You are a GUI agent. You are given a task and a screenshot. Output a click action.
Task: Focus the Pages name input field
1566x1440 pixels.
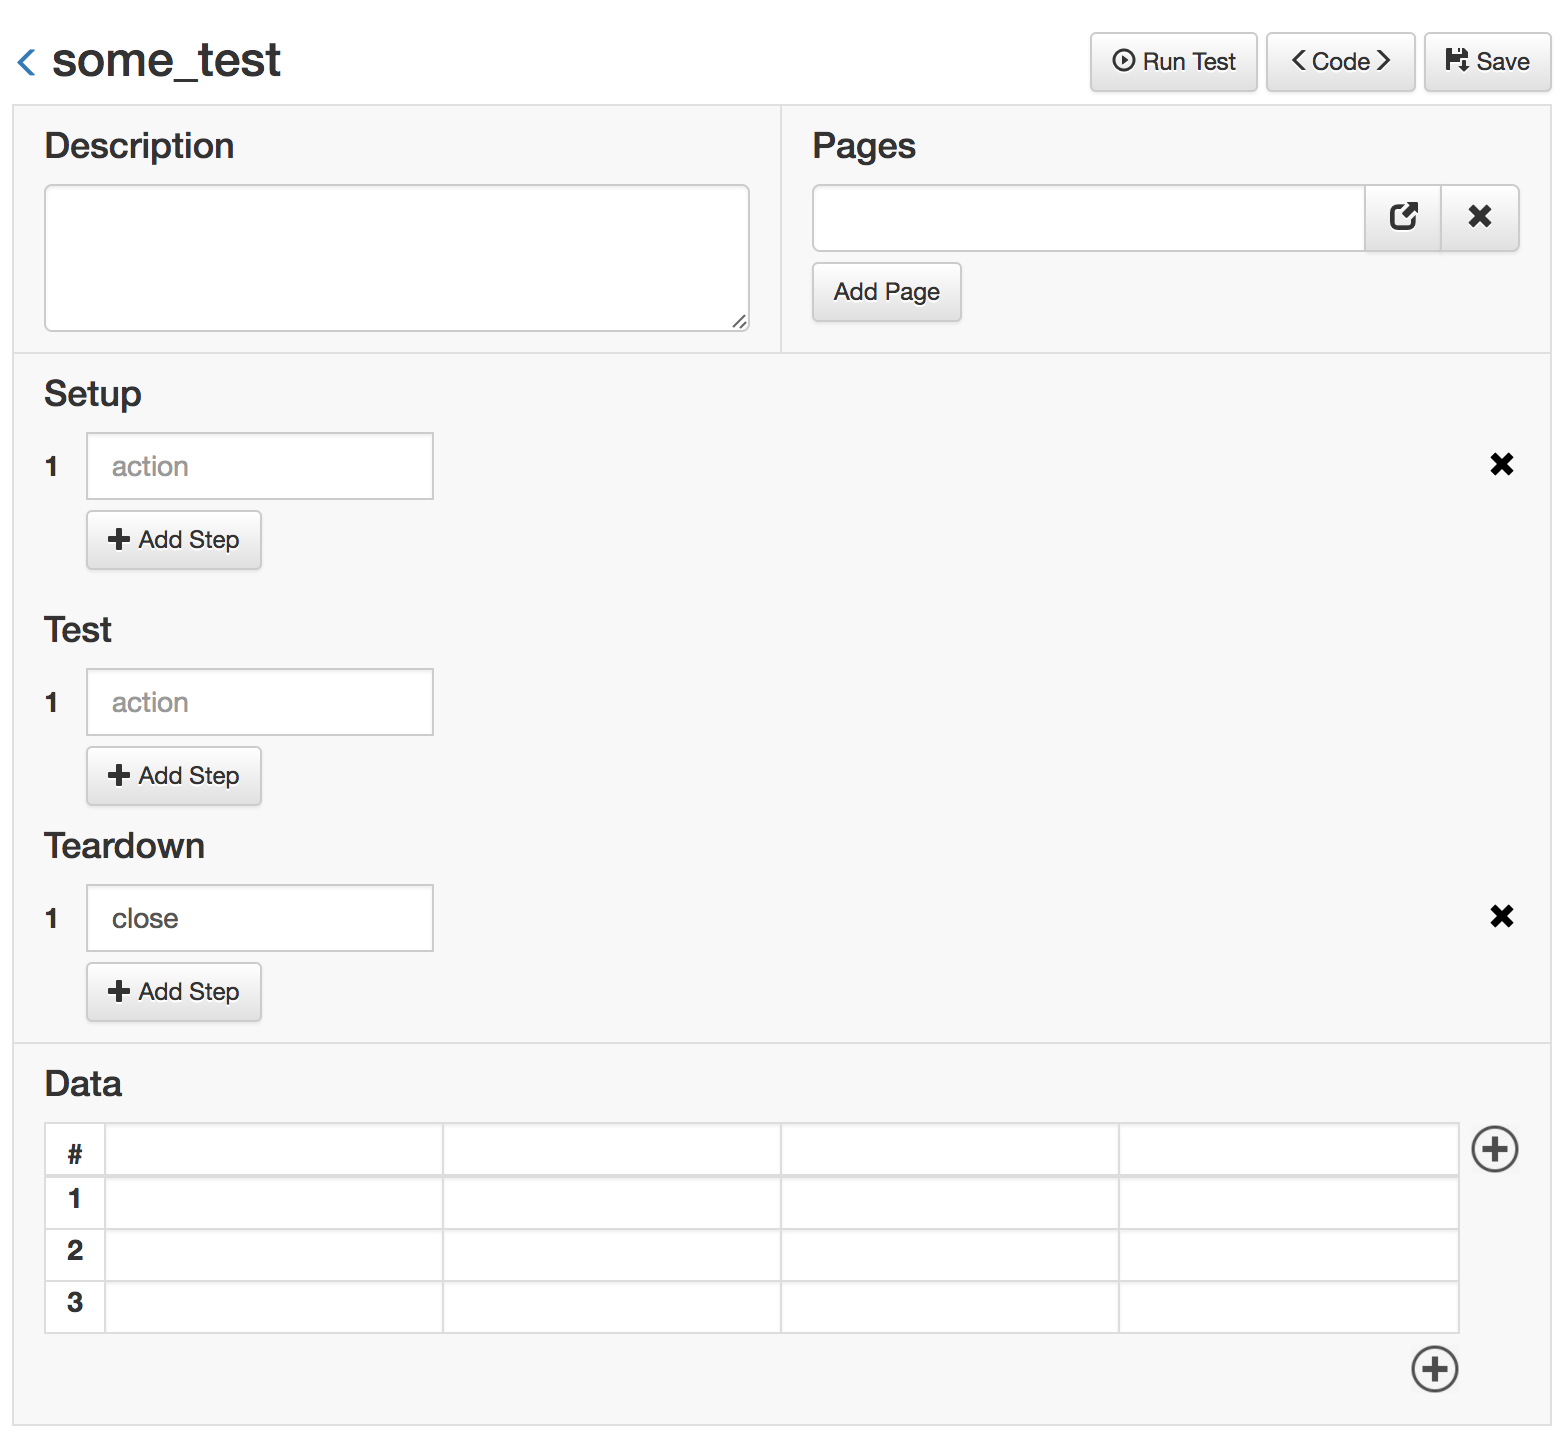pos(1089,217)
